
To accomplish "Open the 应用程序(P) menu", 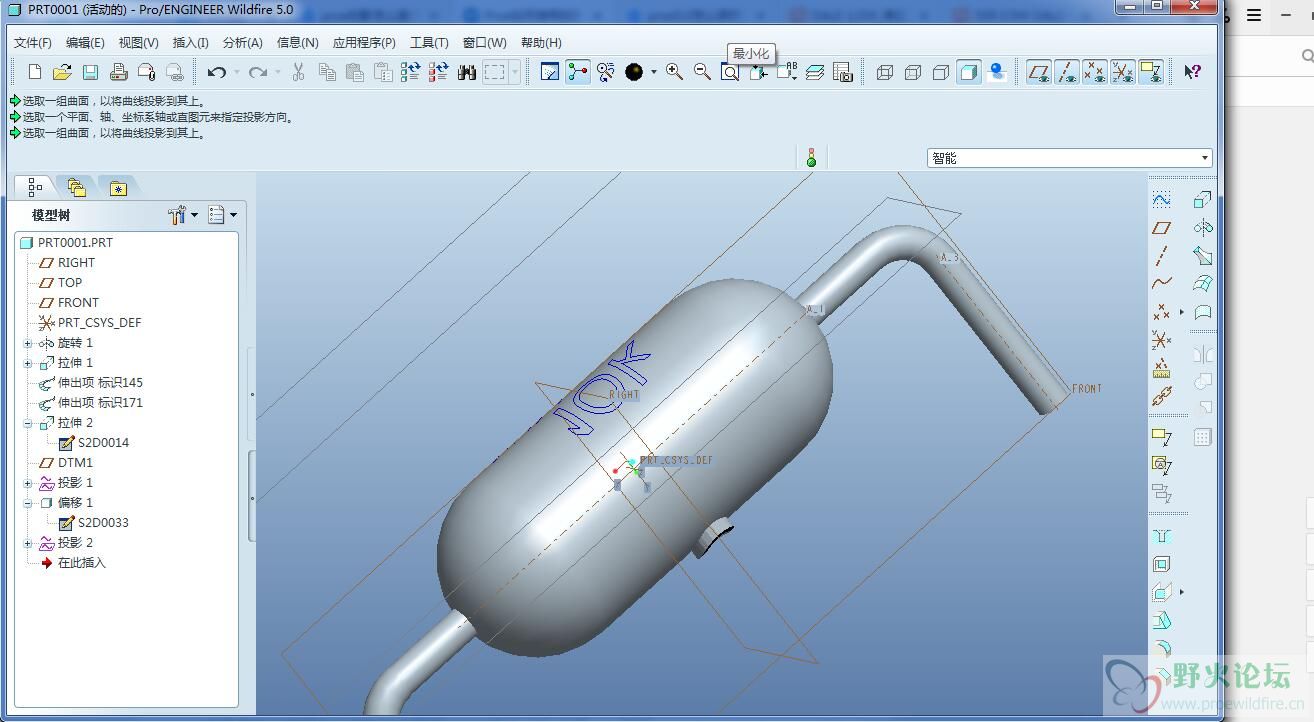I will coord(364,43).
